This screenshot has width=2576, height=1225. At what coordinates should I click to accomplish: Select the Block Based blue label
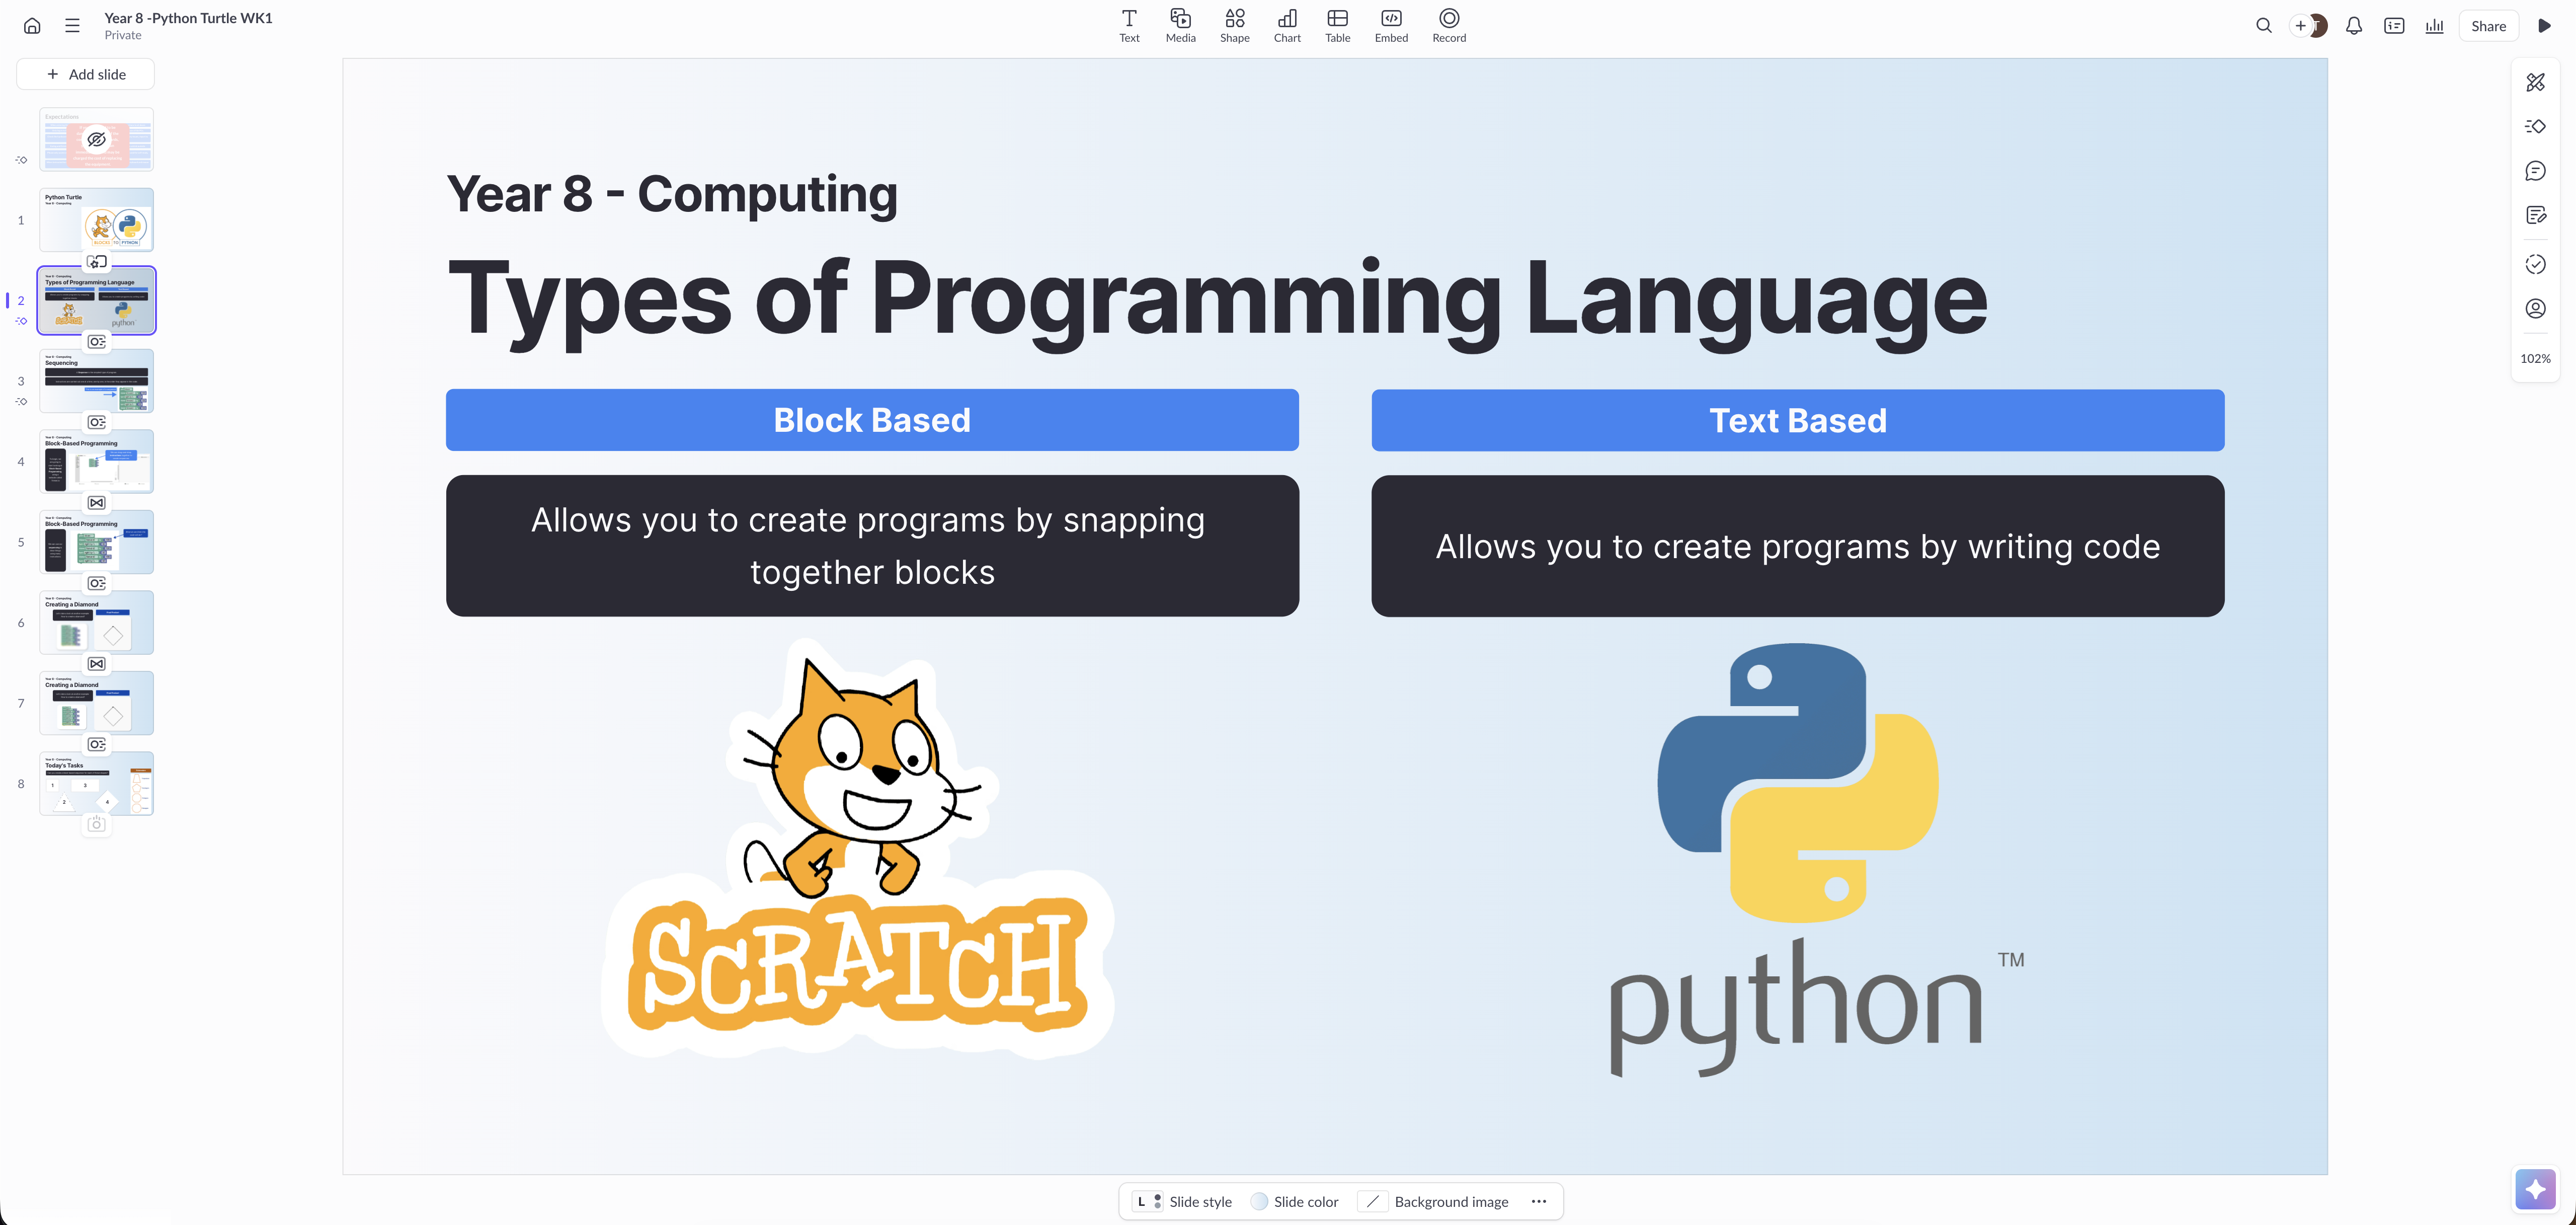pyautogui.click(x=872, y=420)
